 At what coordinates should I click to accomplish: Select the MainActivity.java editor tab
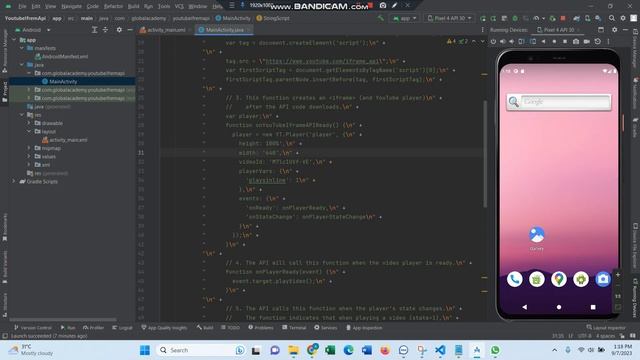coord(224,30)
